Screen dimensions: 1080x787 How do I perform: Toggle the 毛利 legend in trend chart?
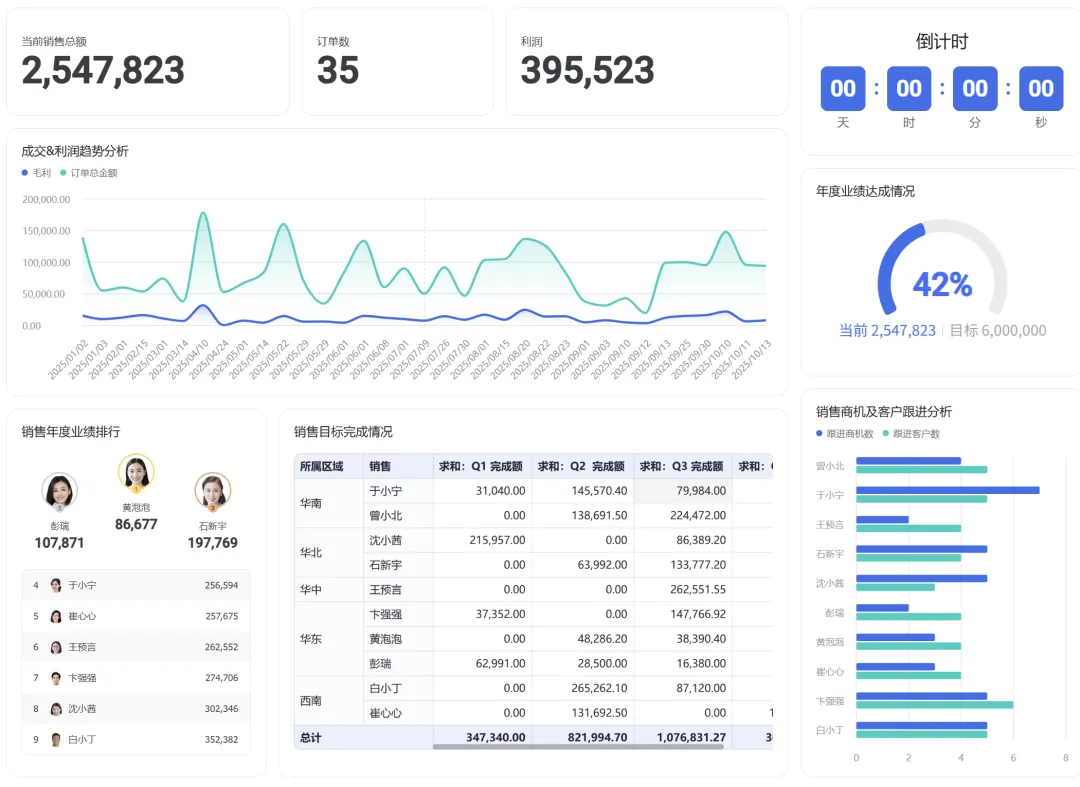pyautogui.click(x=37, y=173)
